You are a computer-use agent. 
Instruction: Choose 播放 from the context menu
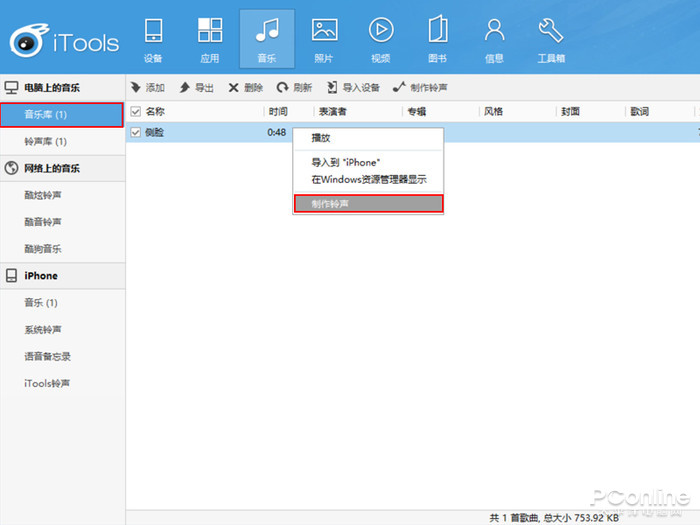[x=368, y=138]
